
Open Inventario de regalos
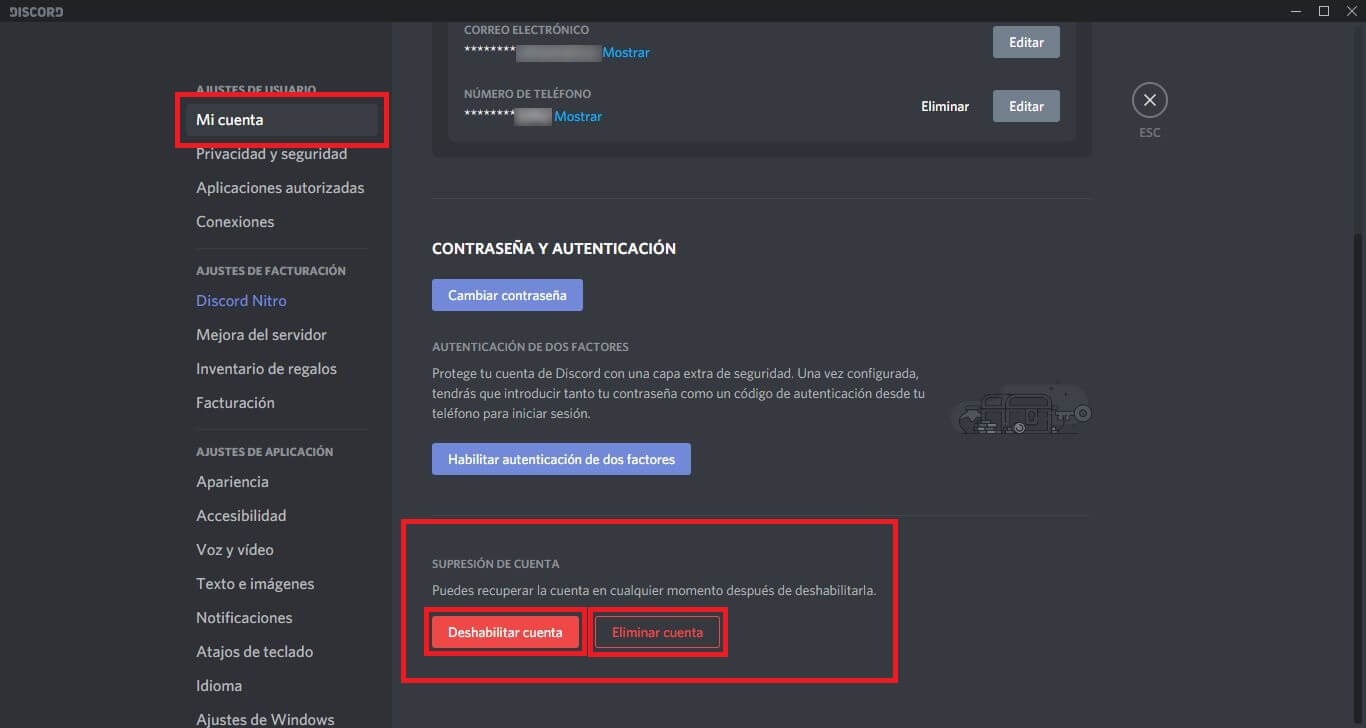tap(266, 369)
